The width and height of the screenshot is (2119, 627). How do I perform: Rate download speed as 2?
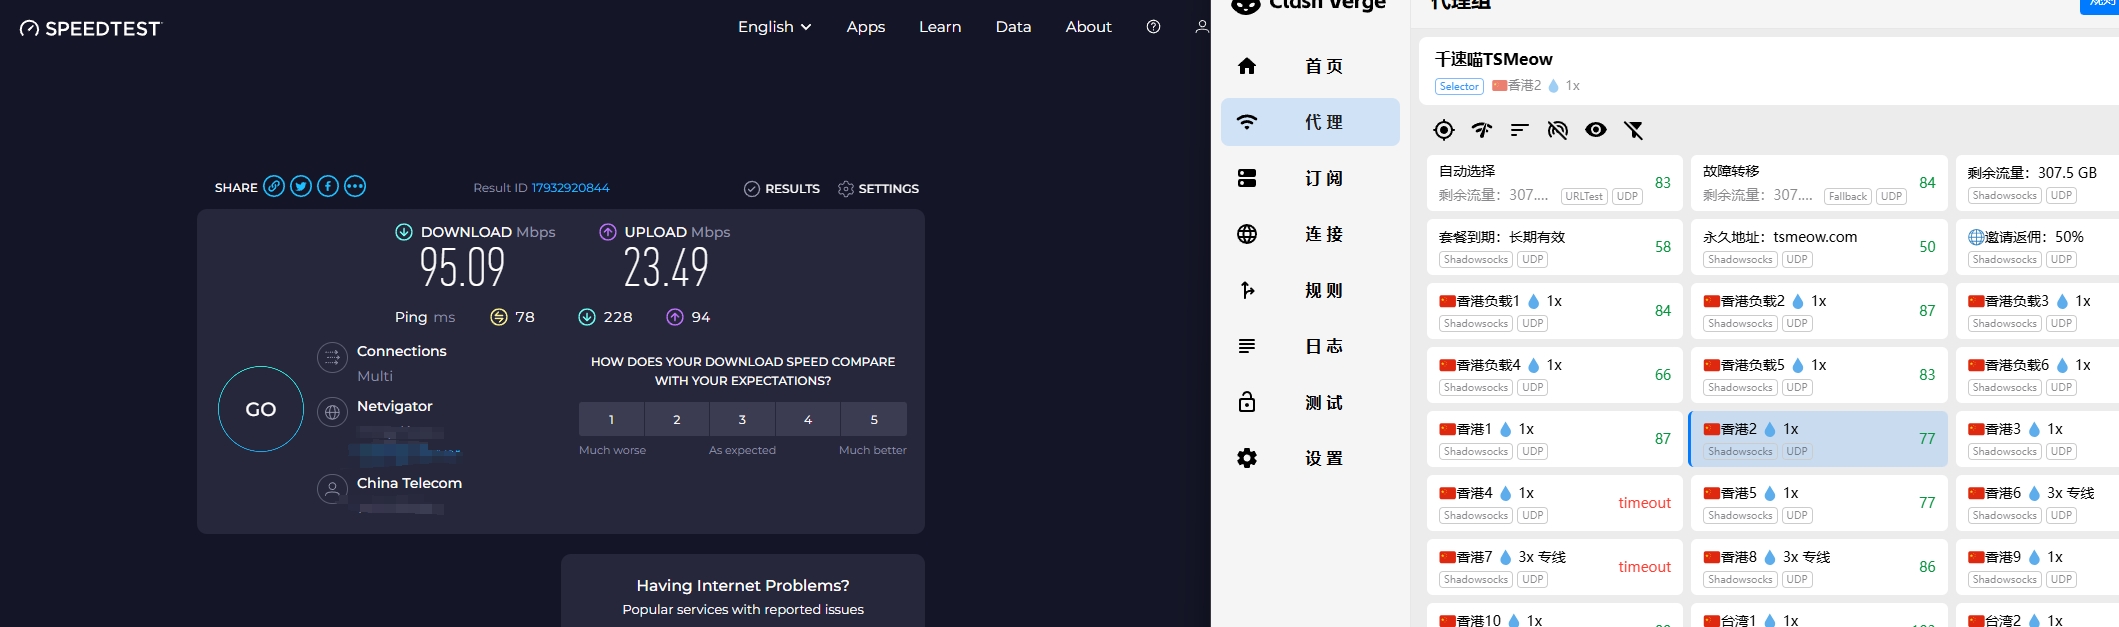coord(677,419)
